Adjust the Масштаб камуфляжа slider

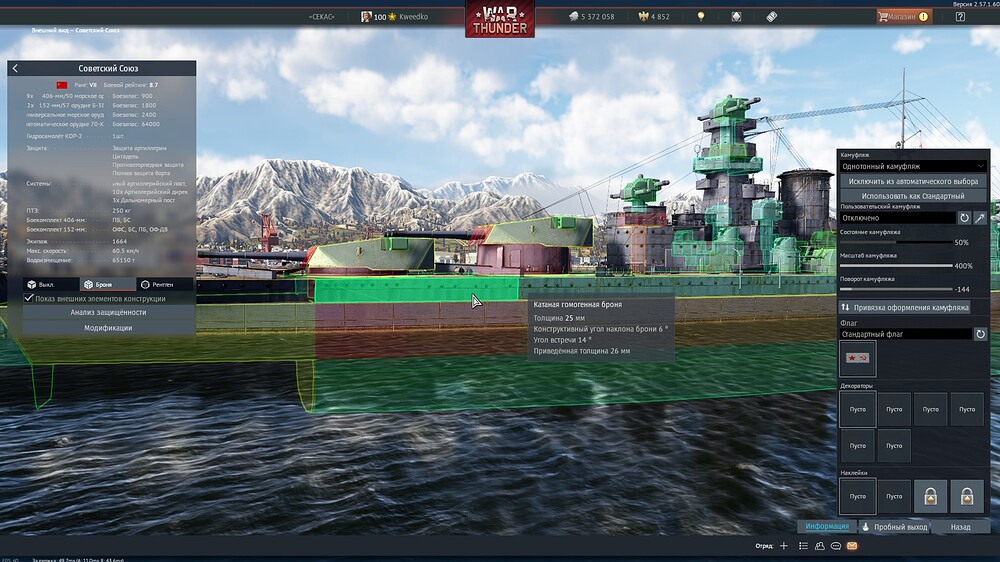click(895, 266)
